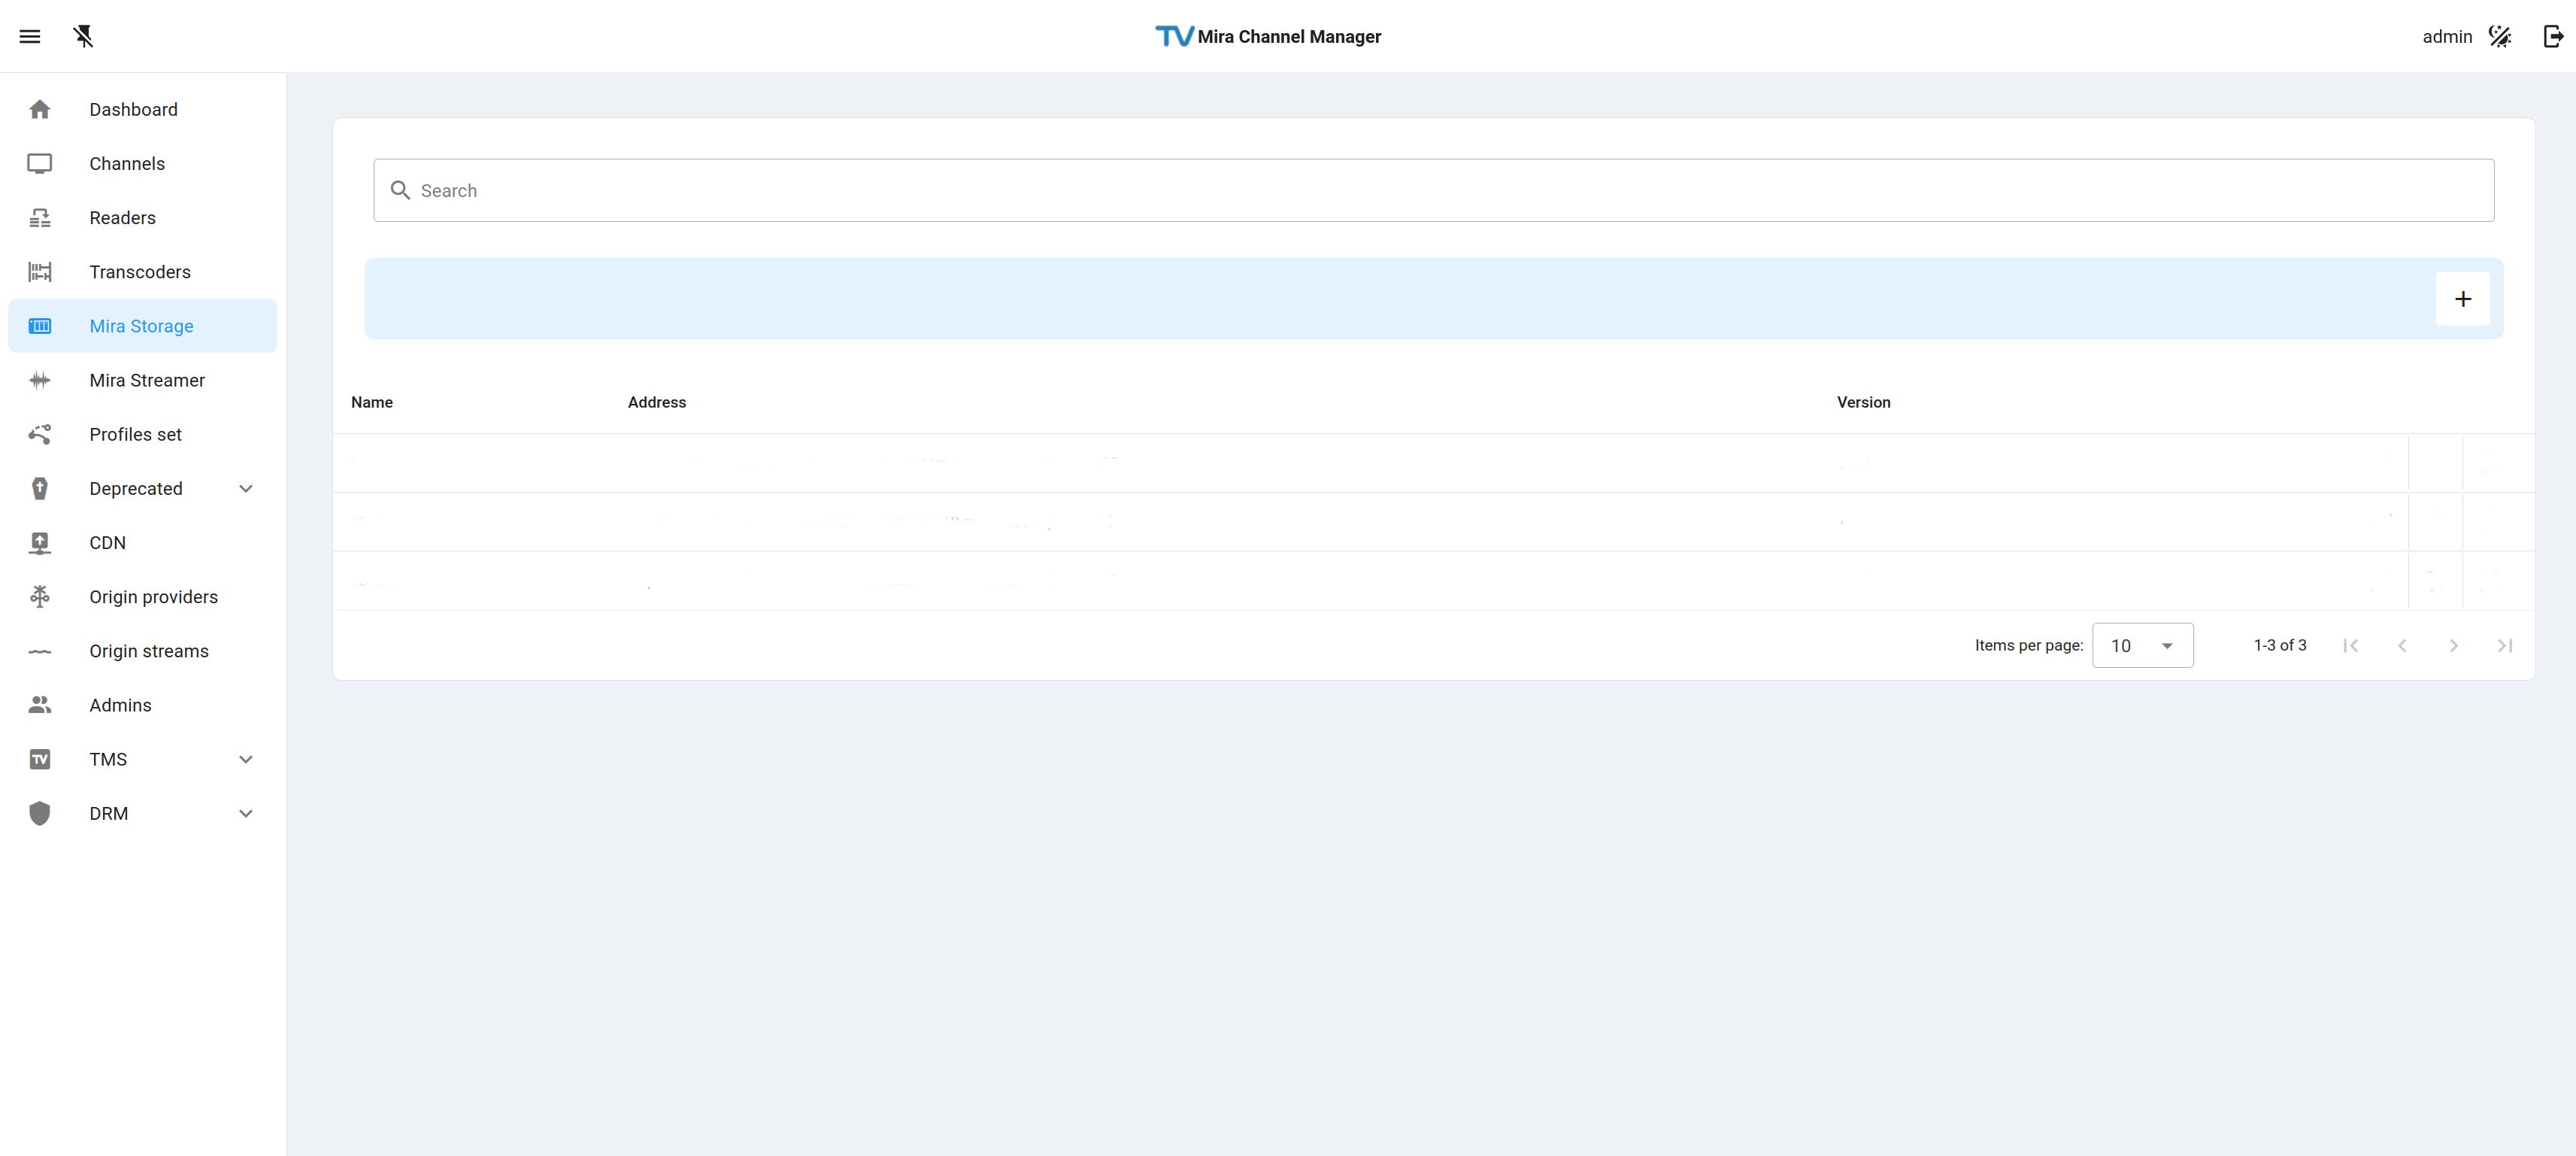Open Mira Streamer waveform icon

[x=40, y=380]
